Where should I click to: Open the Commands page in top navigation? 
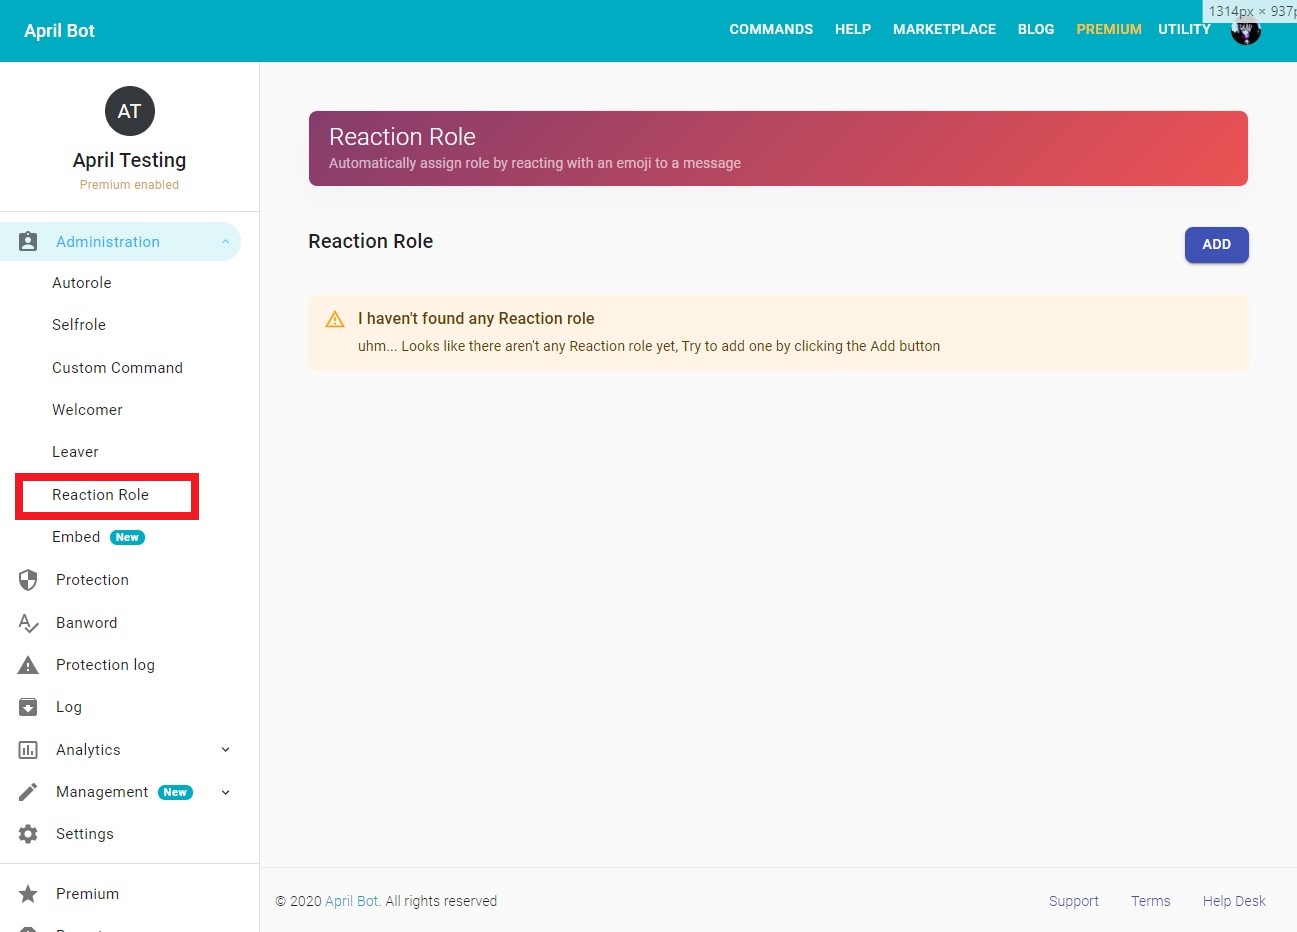click(x=771, y=30)
